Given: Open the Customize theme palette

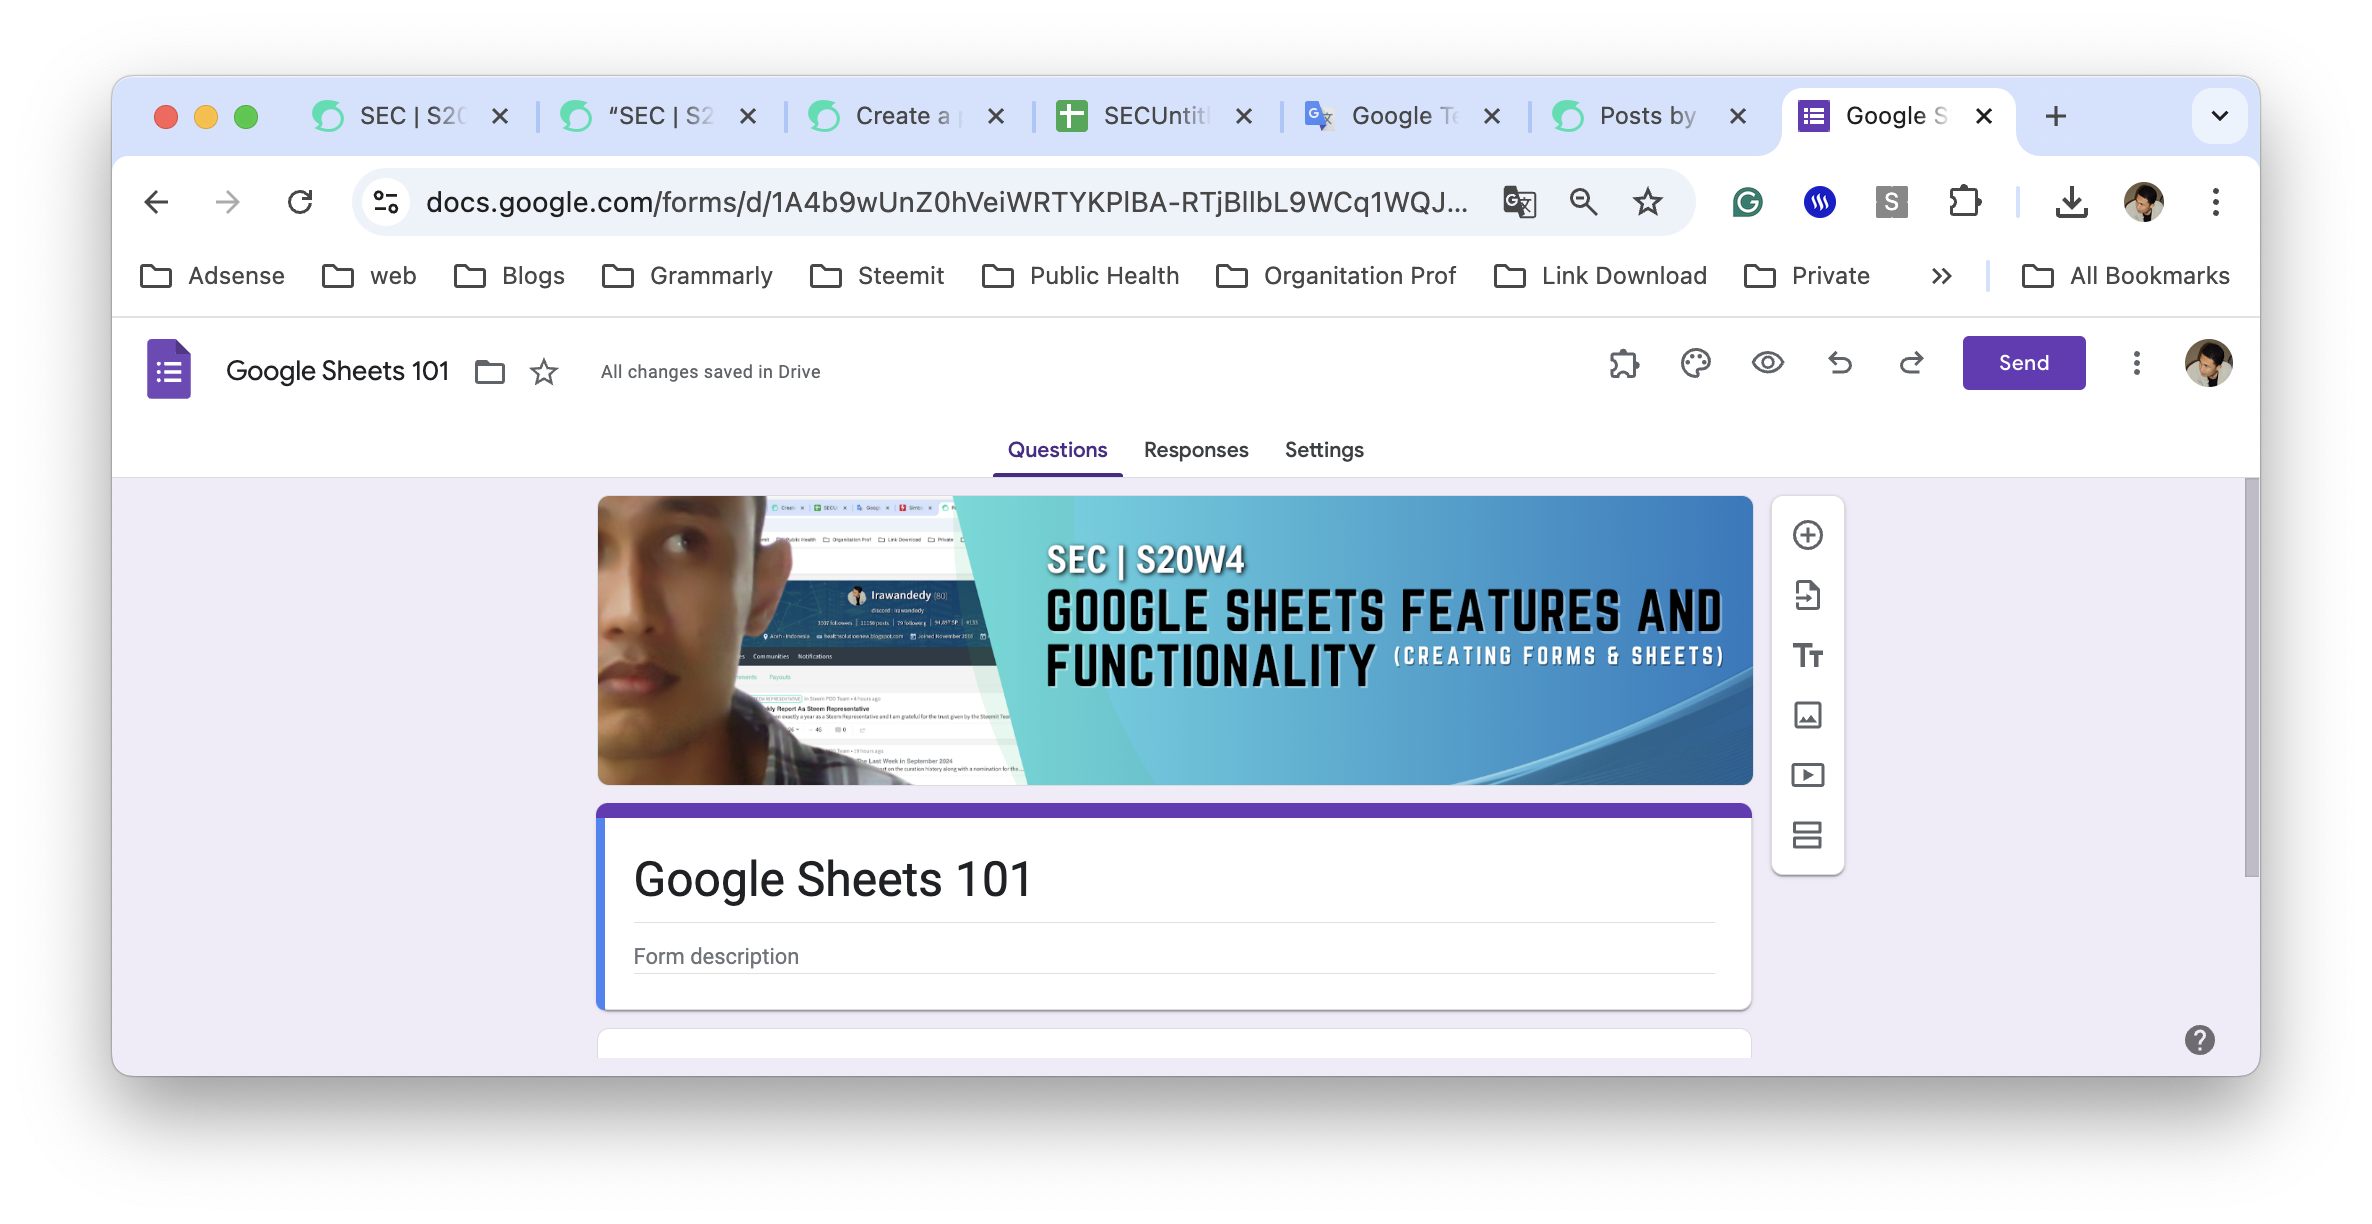Looking at the screenshot, I should coord(1695,363).
